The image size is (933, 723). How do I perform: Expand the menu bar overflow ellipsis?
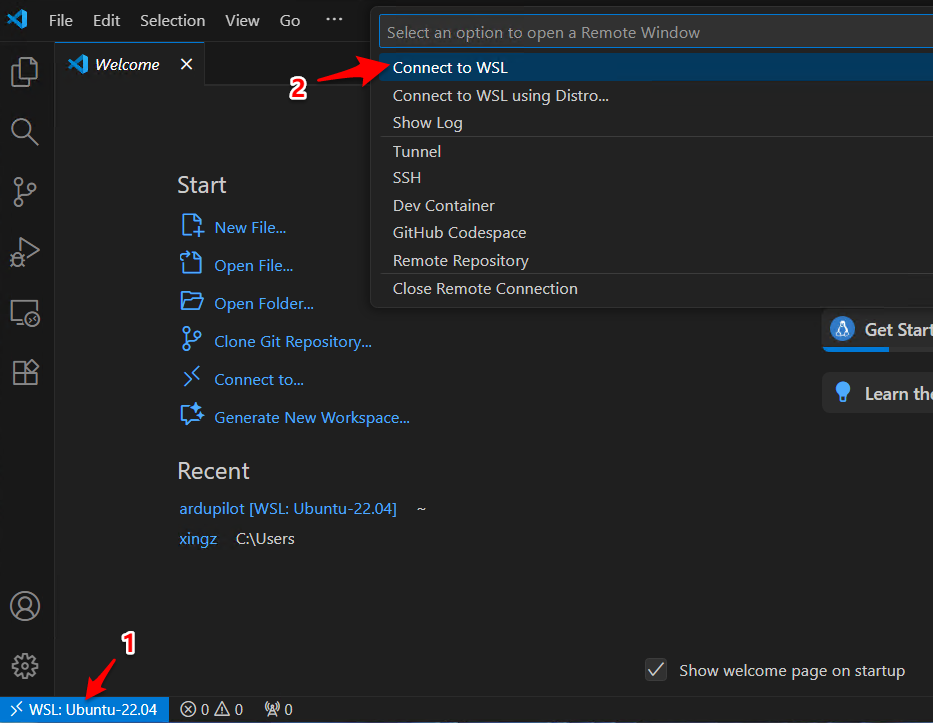pos(334,20)
